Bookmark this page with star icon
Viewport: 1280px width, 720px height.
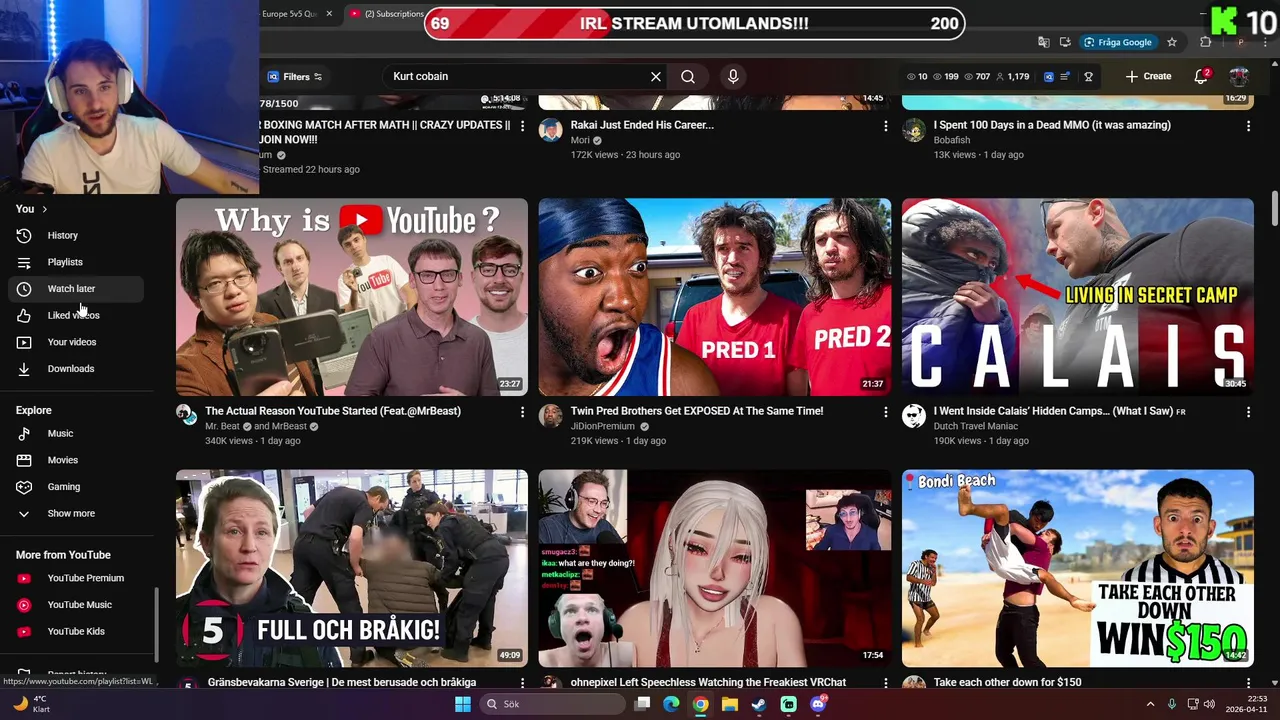(1172, 42)
